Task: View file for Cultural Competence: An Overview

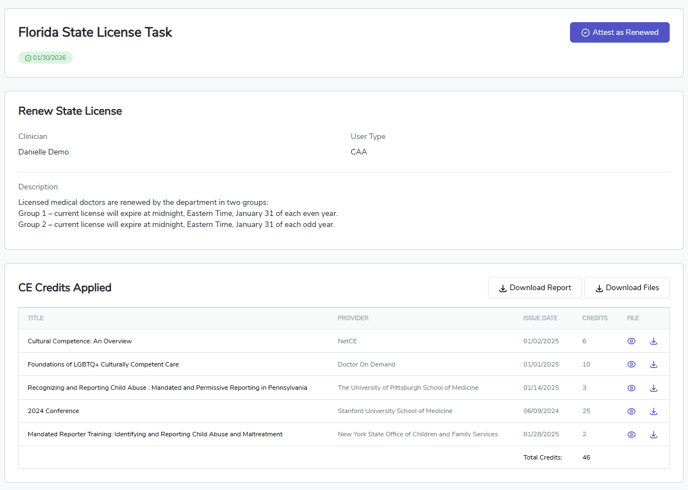Action: 631,341
